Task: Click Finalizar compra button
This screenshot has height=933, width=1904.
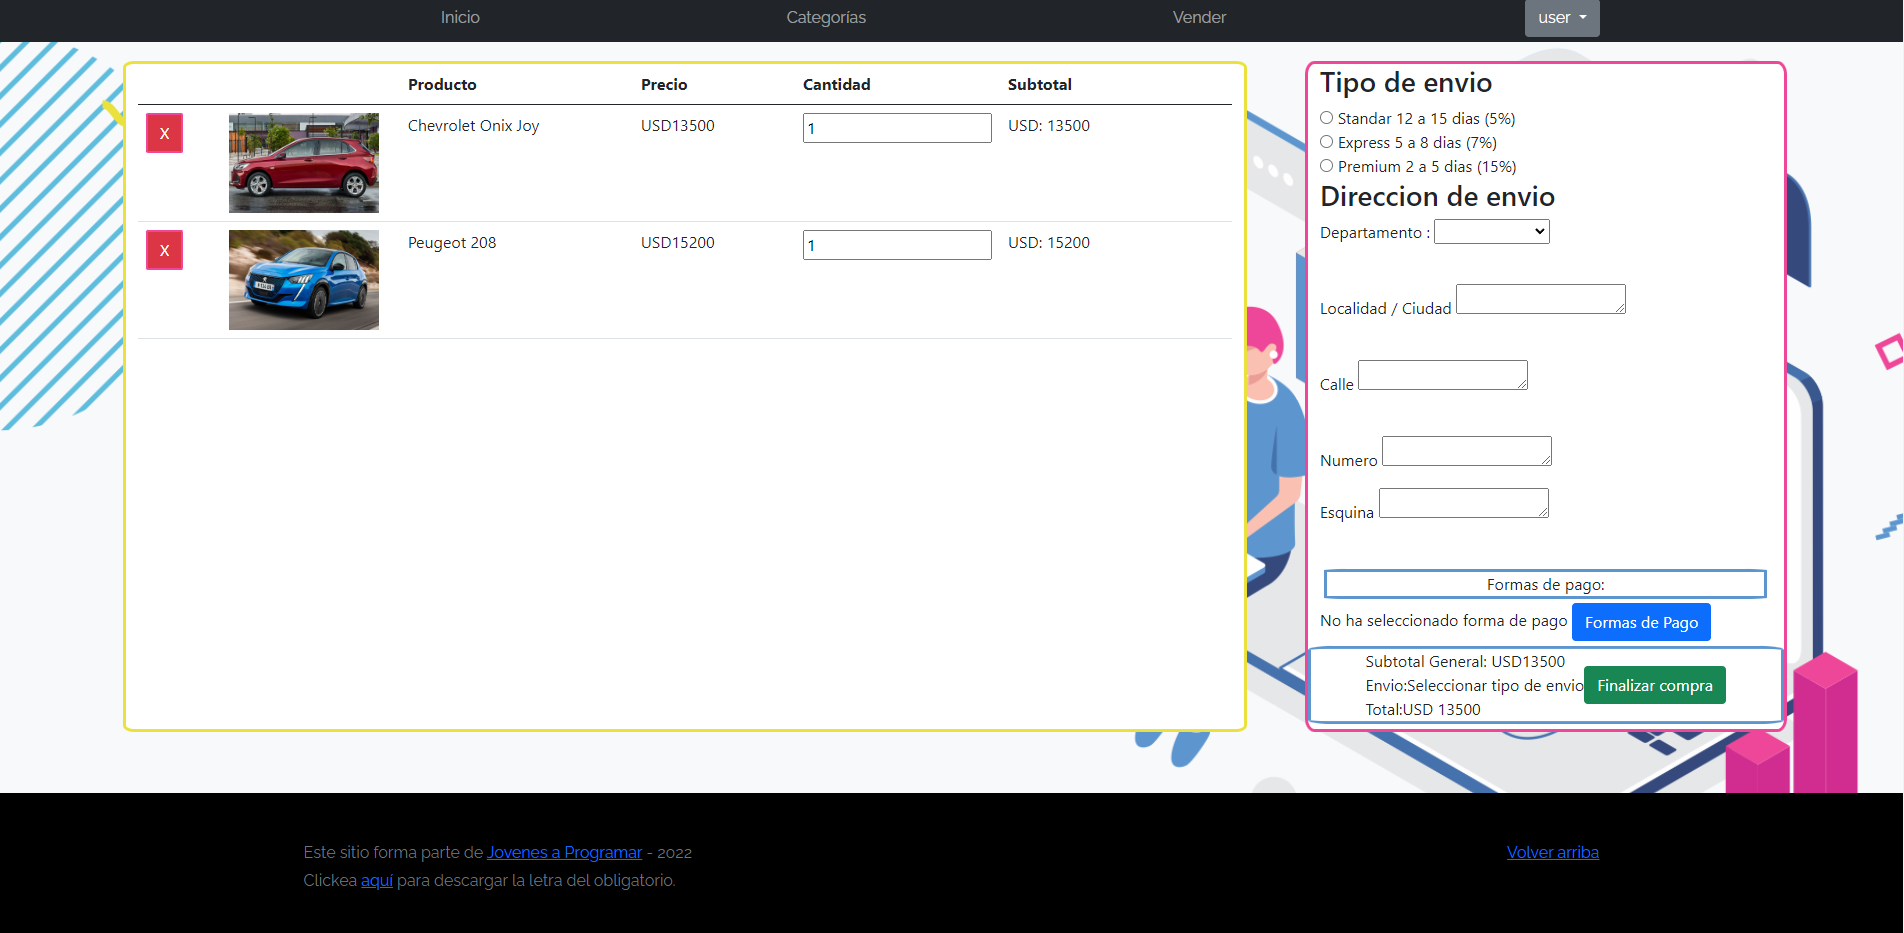Action: [1655, 685]
